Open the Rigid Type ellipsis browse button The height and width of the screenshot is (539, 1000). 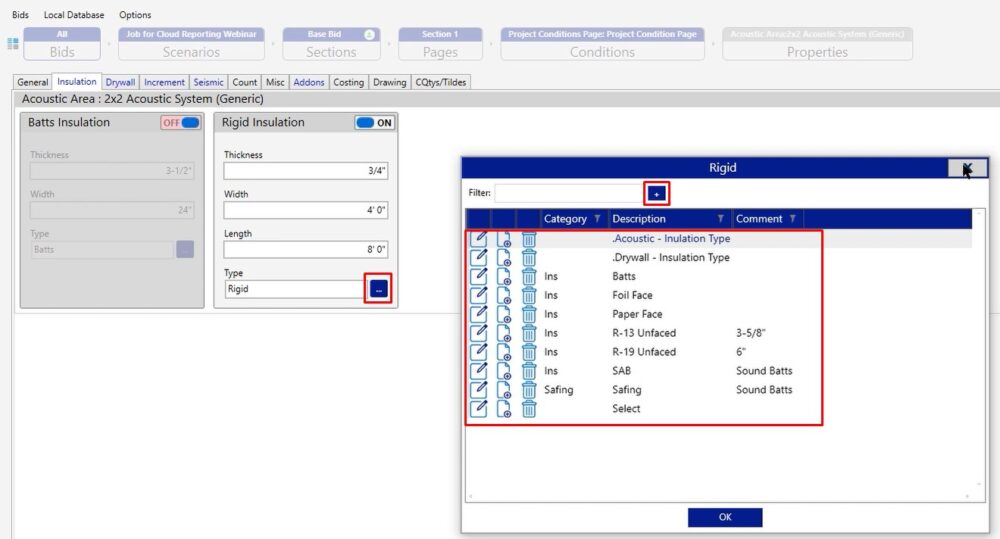[378, 289]
